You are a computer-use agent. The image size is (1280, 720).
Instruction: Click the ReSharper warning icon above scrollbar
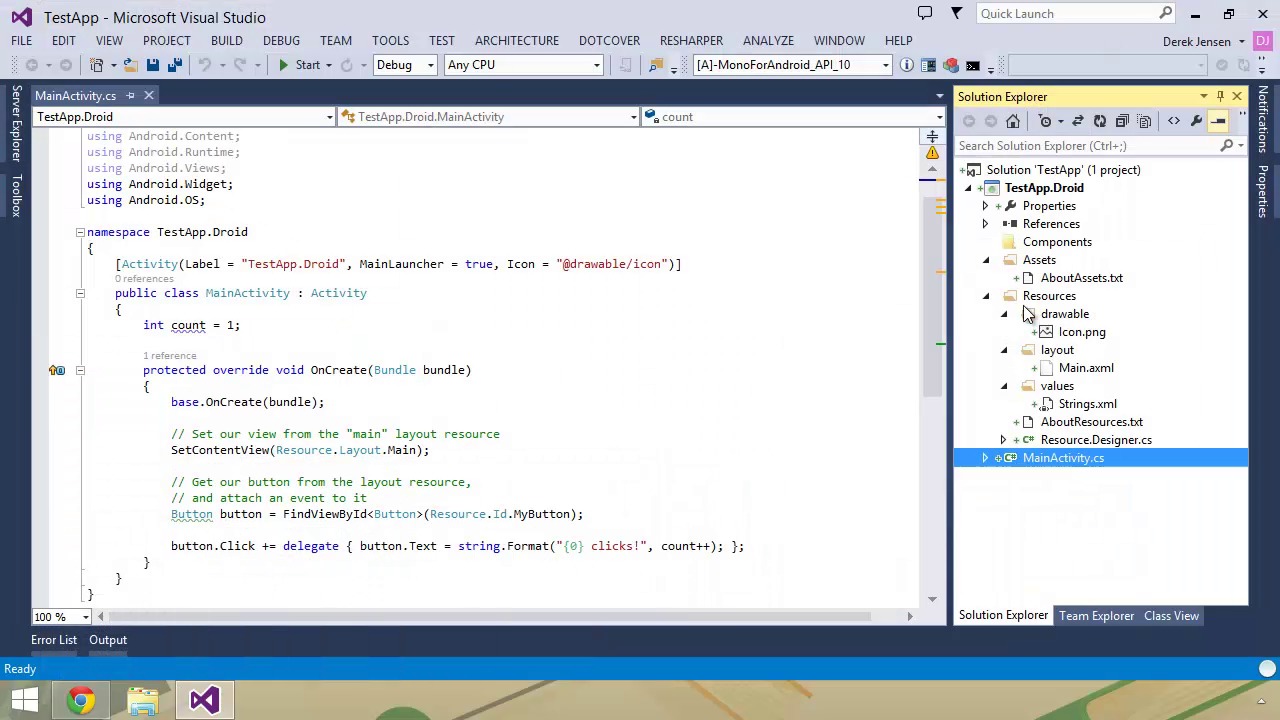click(932, 153)
